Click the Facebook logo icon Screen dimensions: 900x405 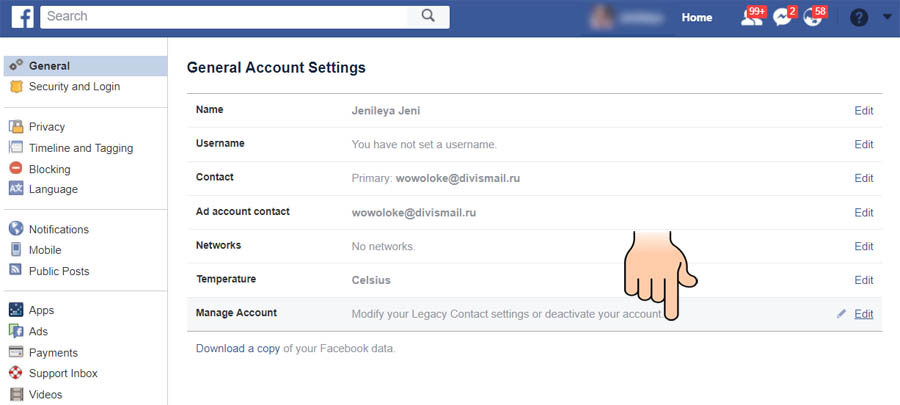(22, 17)
